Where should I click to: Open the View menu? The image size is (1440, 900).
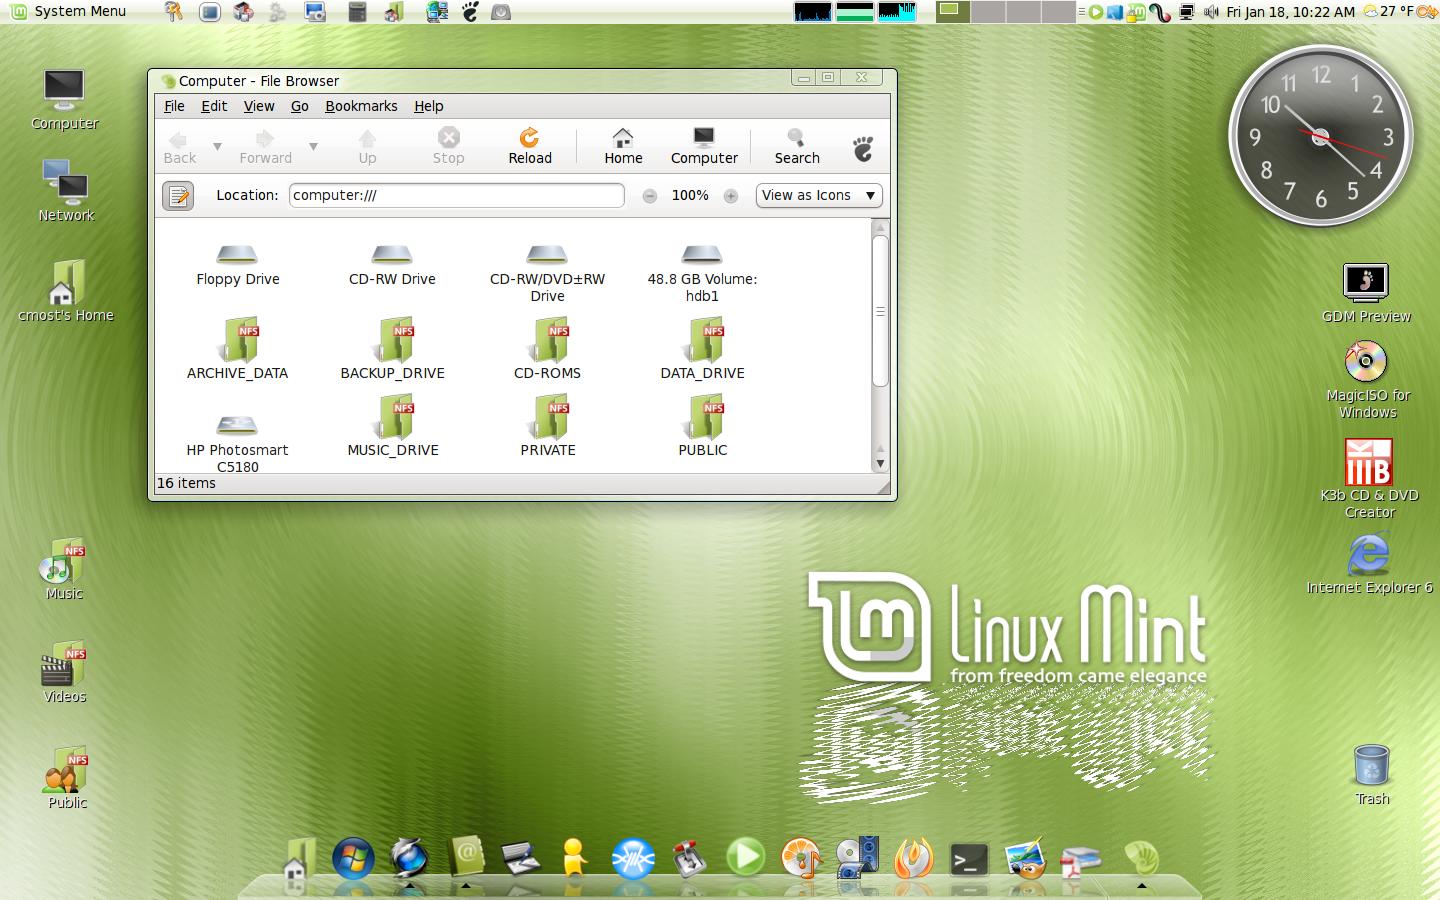click(x=258, y=106)
